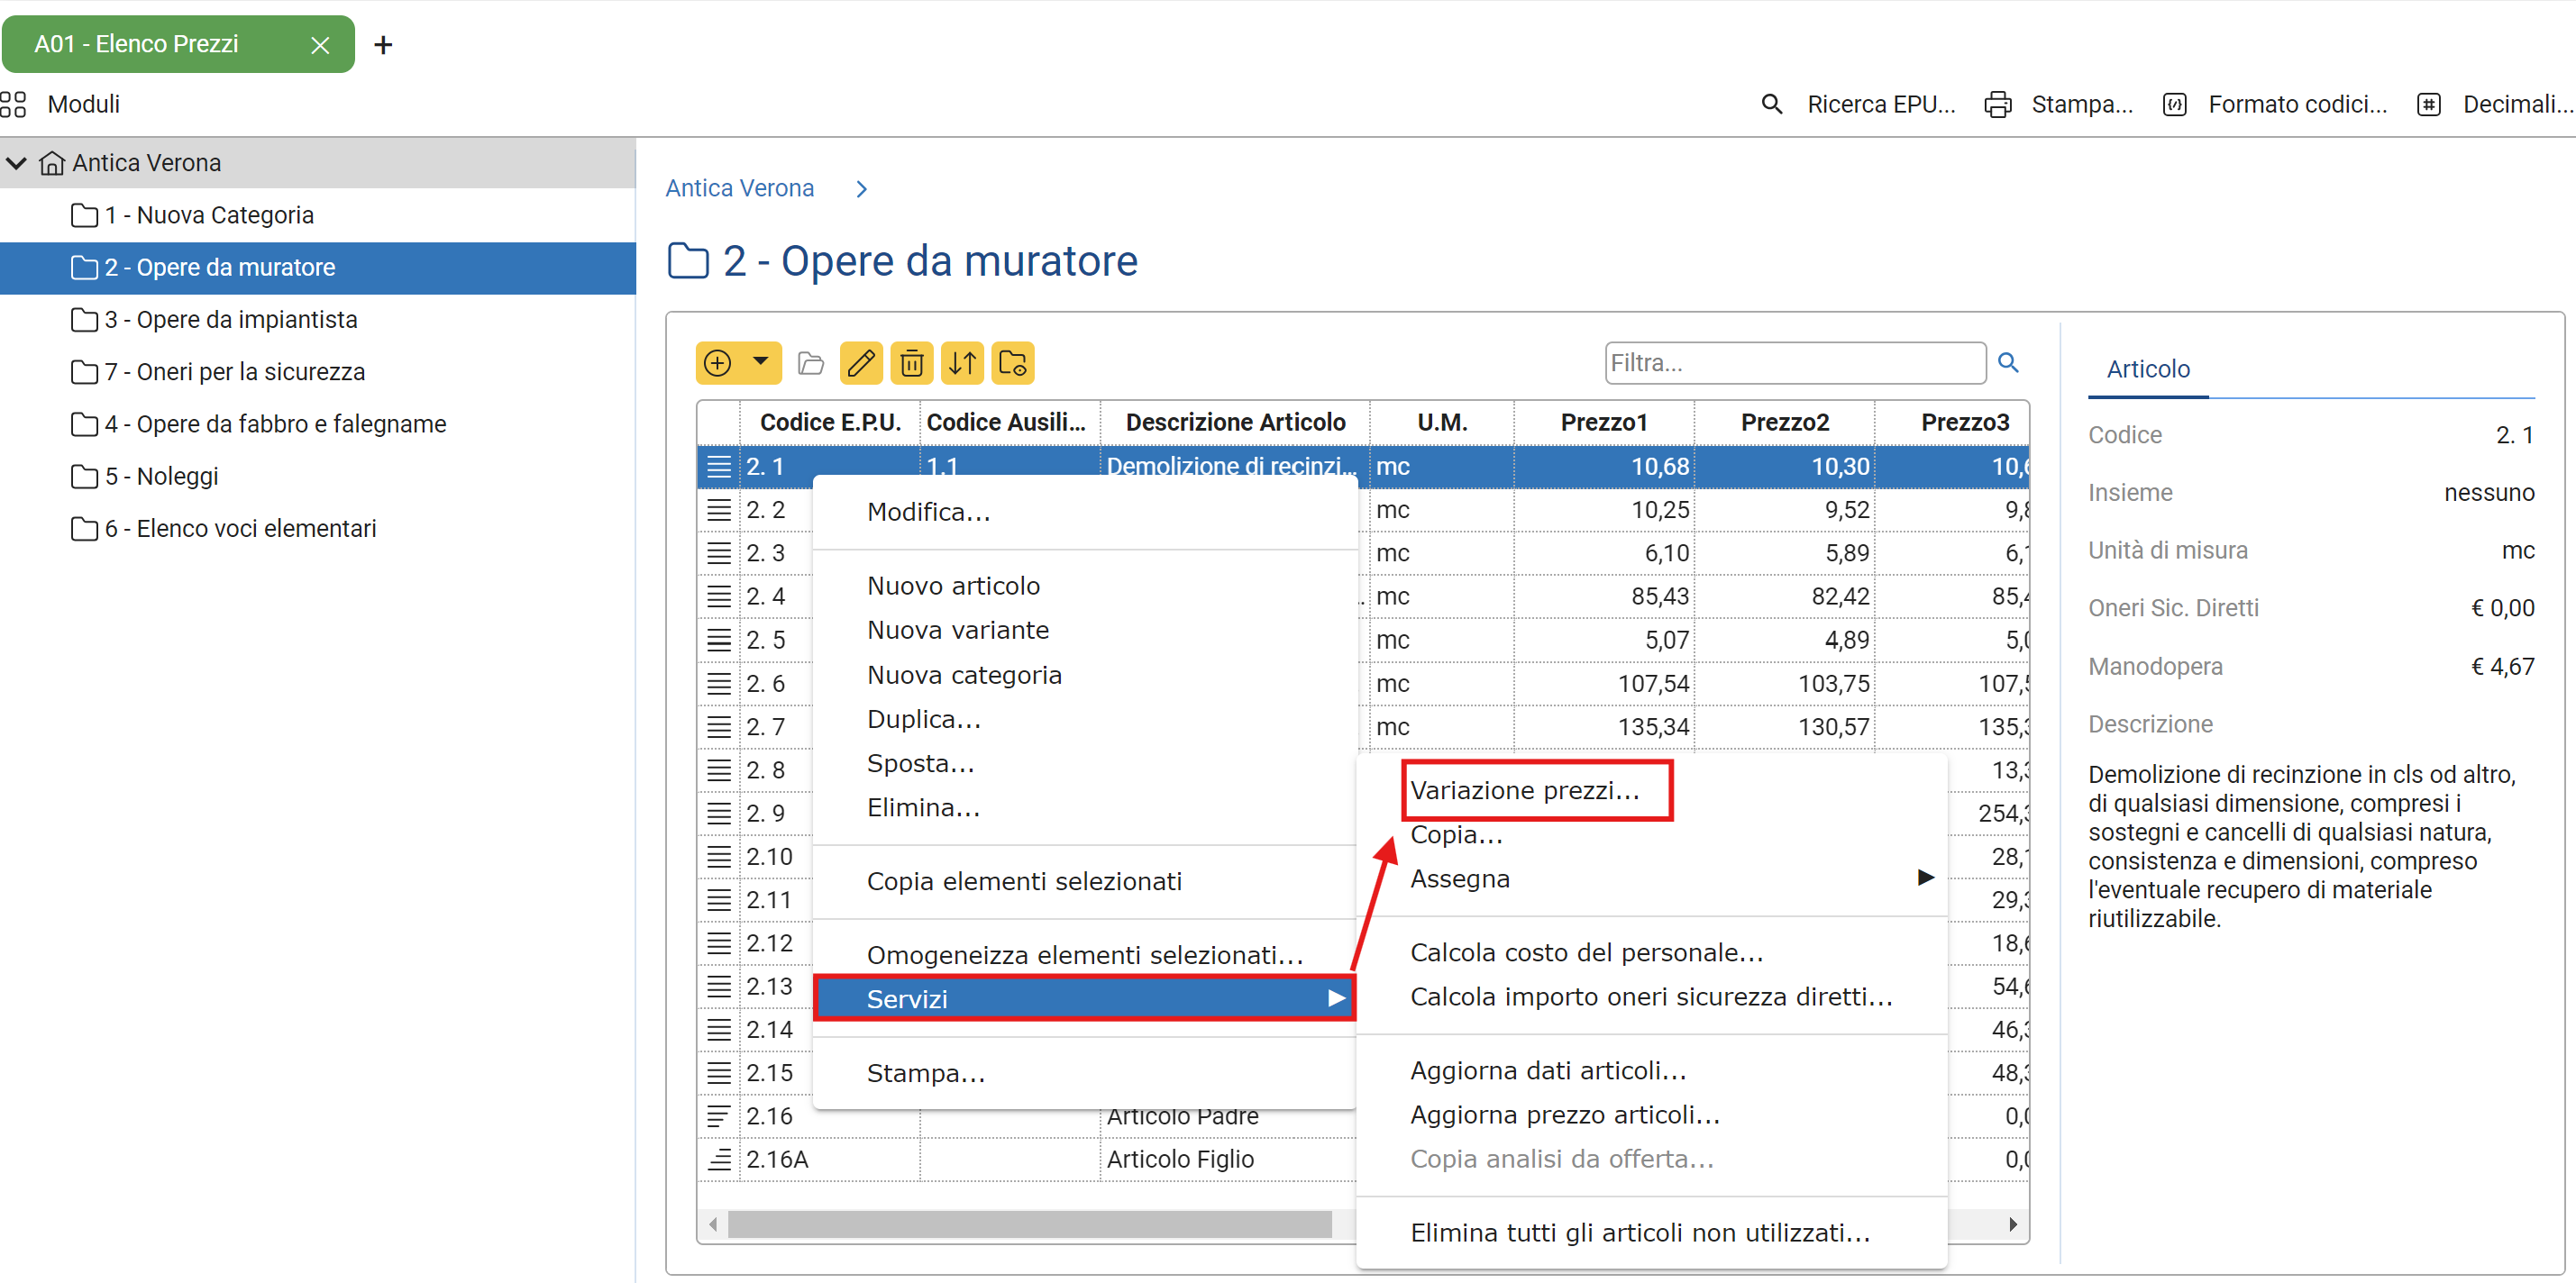Click the magnifier icon beside the Filtra field
The width and height of the screenshot is (2576, 1283).
2008,362
